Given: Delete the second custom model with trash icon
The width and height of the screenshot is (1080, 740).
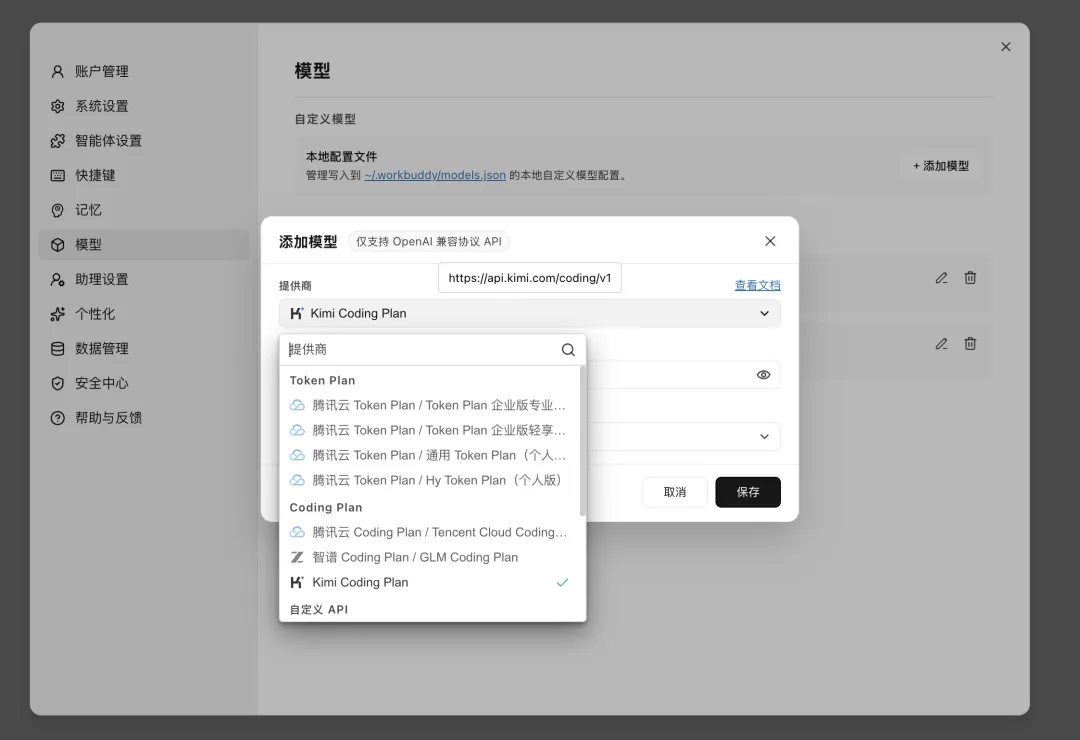Looking at the screenshot, I should pyautogui.click(x=970, y=343).
